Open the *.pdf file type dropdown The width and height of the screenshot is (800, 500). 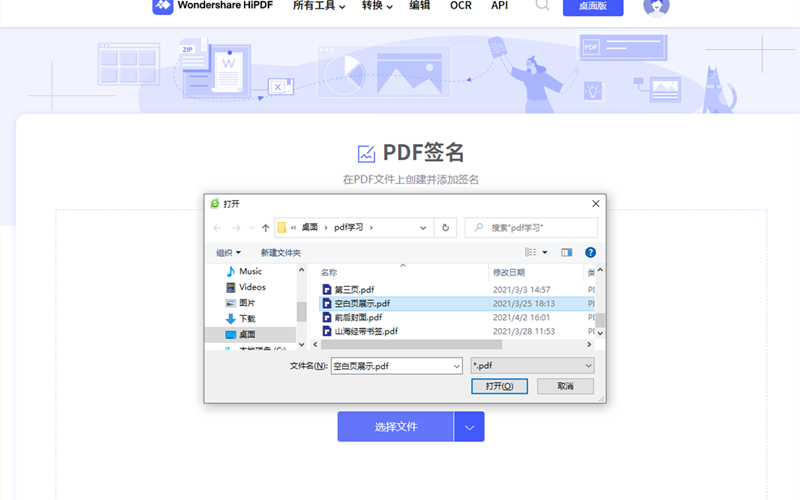click(x=532, y=366)
